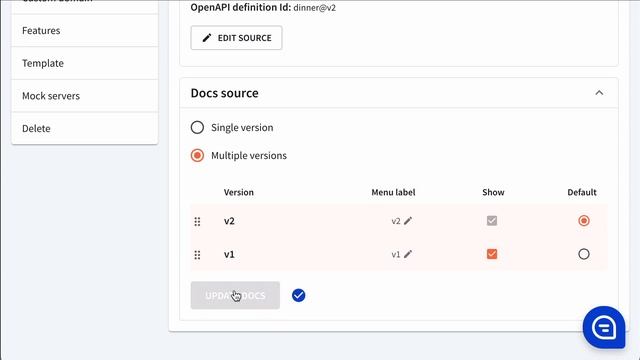Select the Single version option
The width and height of the screenshot is (640, 360).
click(197, 127)
